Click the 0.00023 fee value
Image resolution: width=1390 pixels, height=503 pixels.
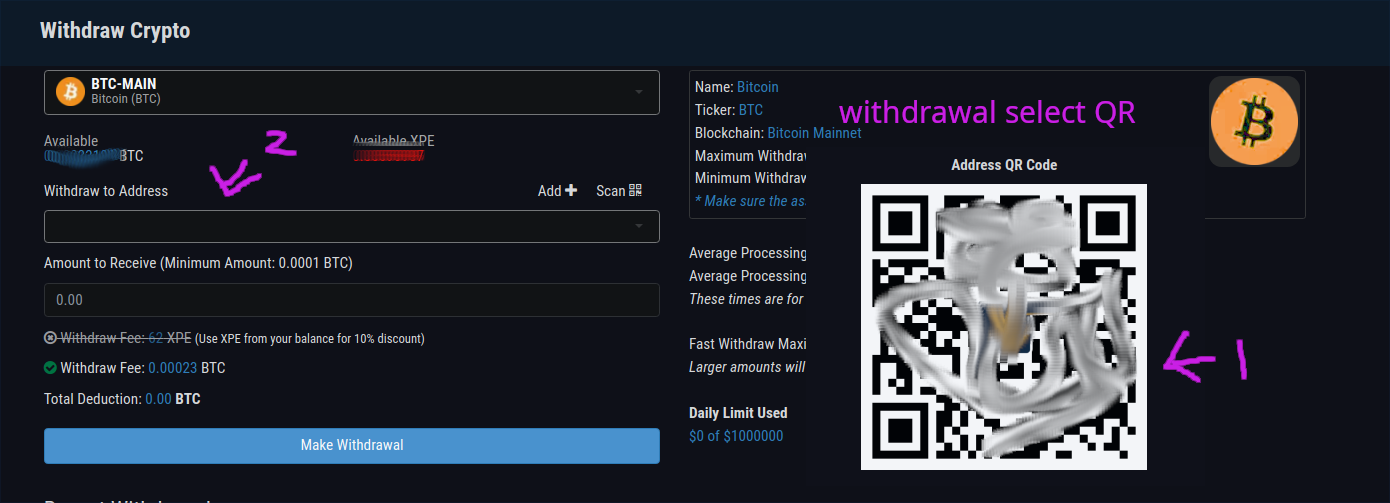pyautogui.click(x=173, y=368)
